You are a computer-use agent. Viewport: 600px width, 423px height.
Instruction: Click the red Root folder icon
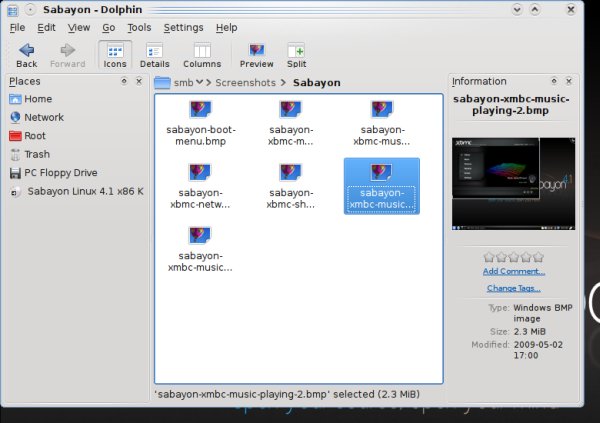point(15,136)
